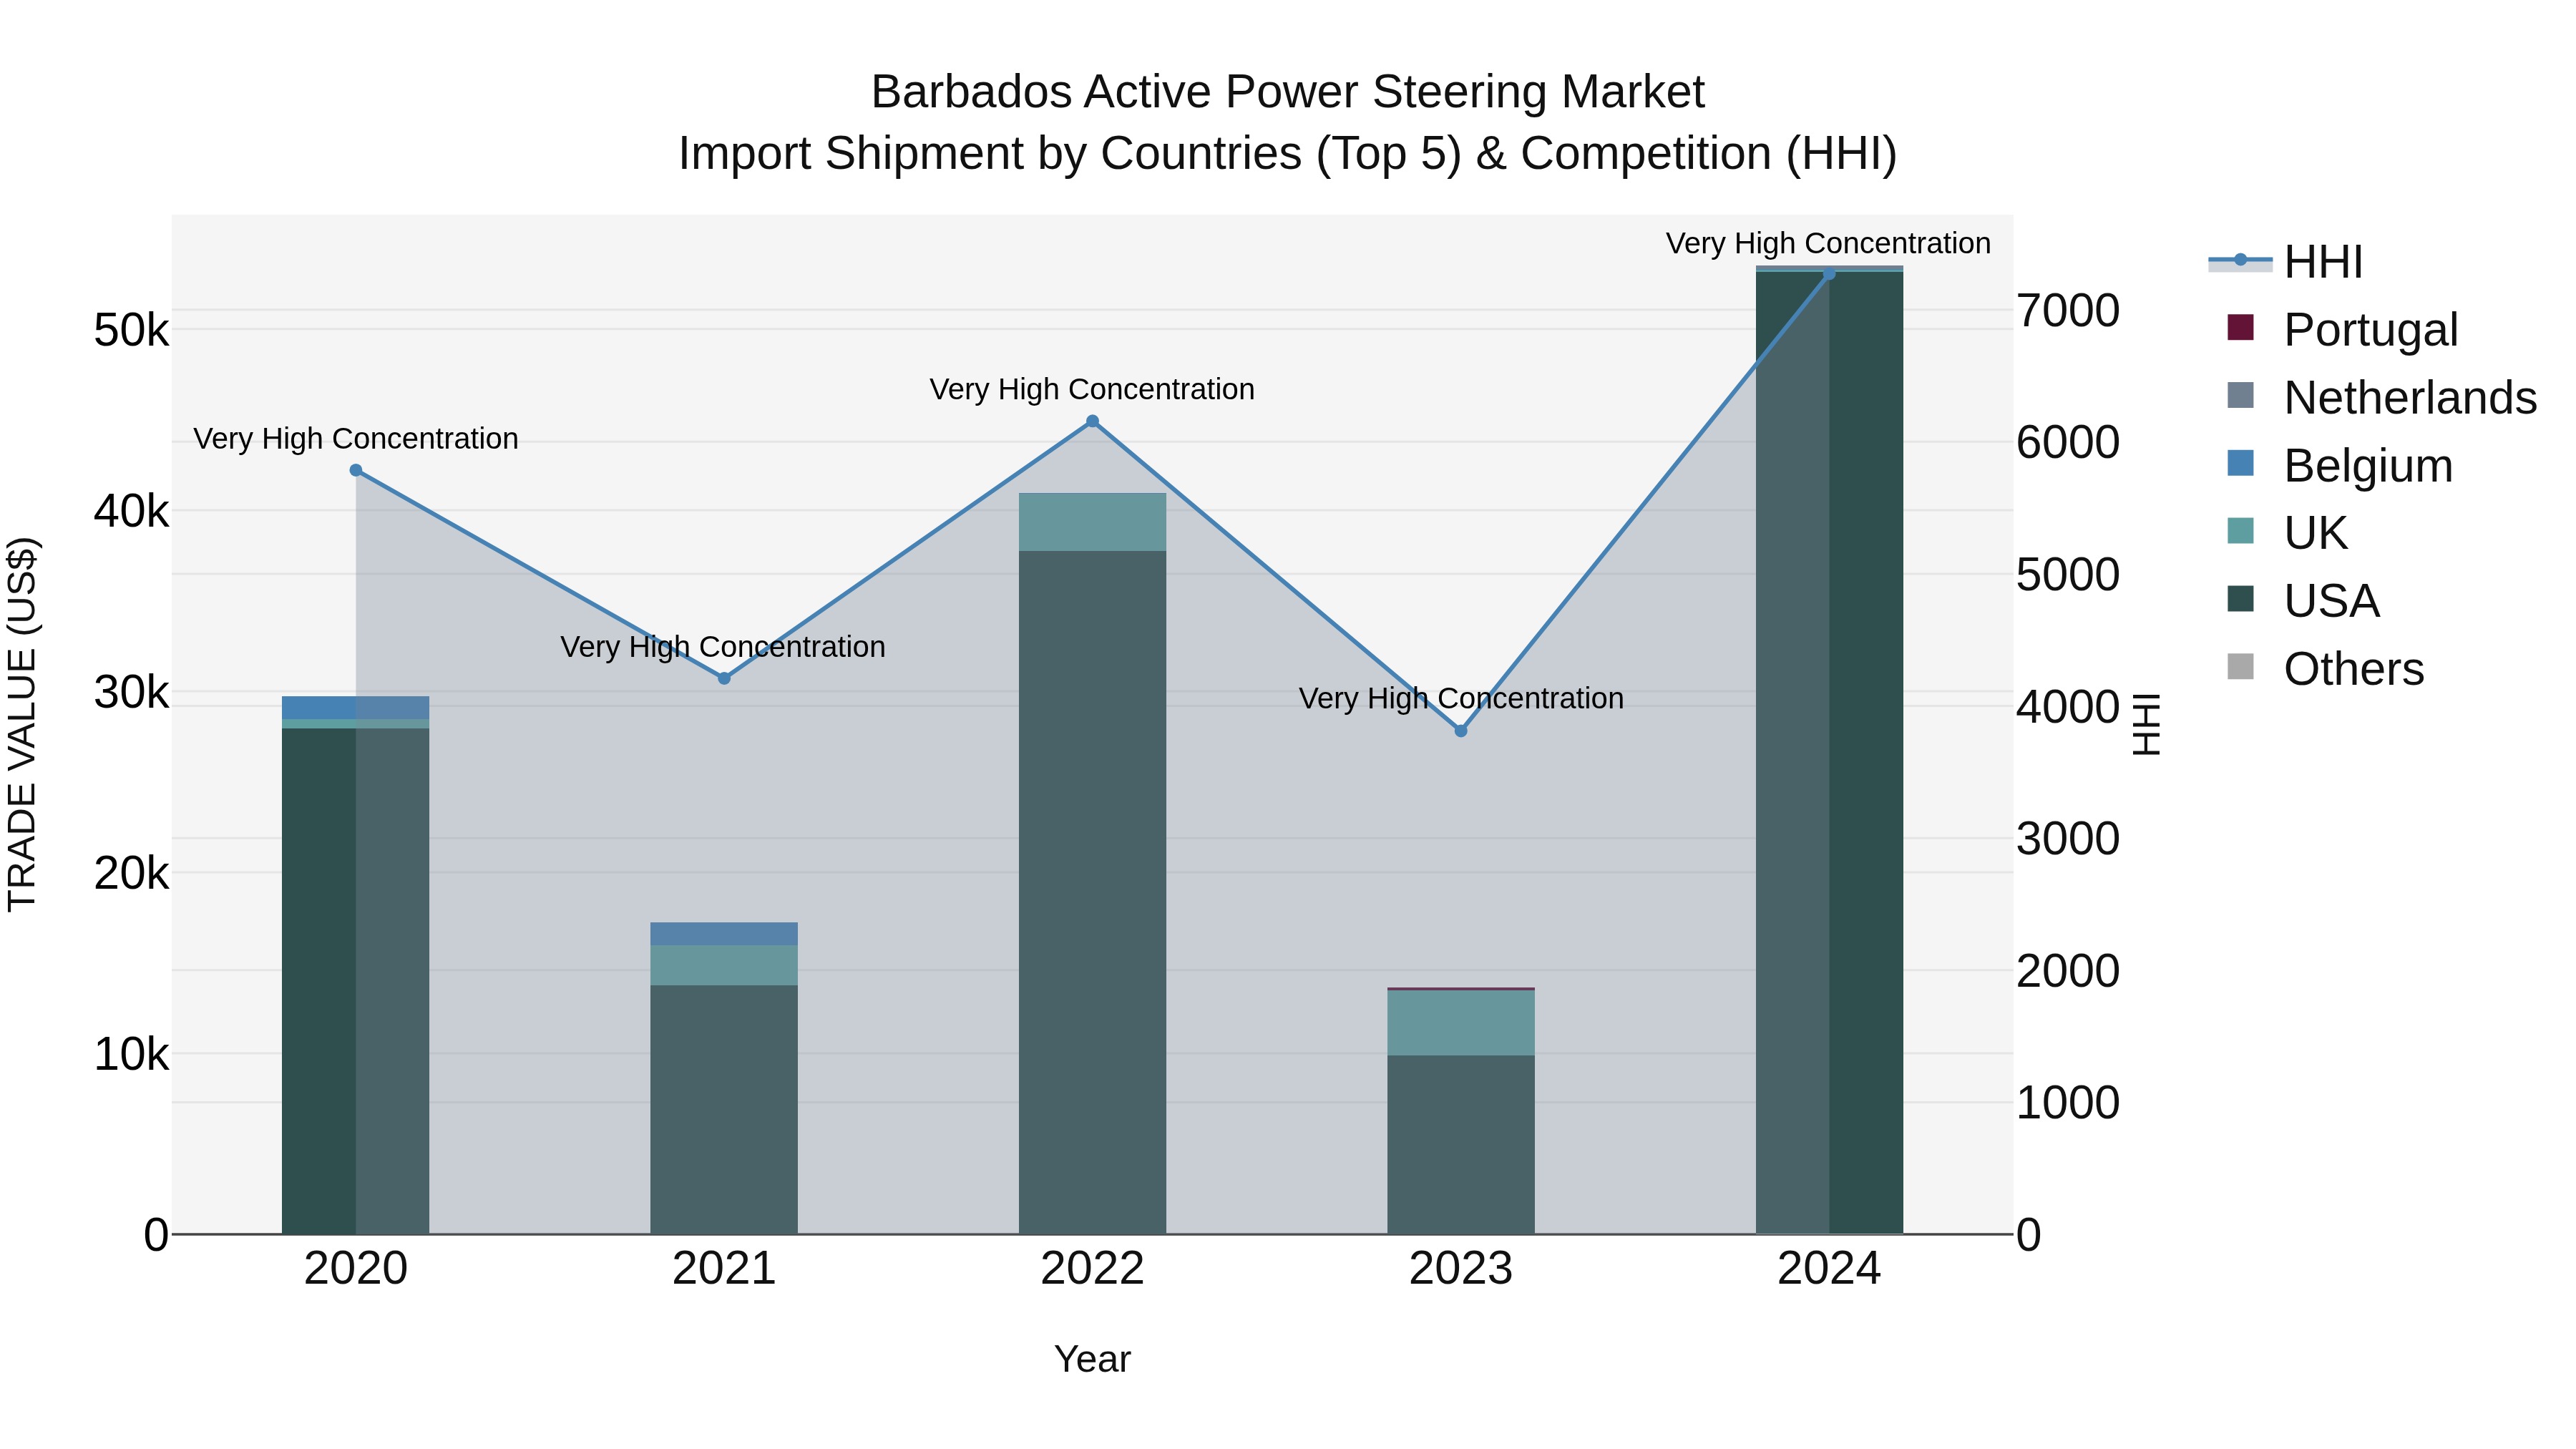2576x1449 pixels.
Task: Click the UK bar segment for 2023
Action: tap(1461, 1022)
